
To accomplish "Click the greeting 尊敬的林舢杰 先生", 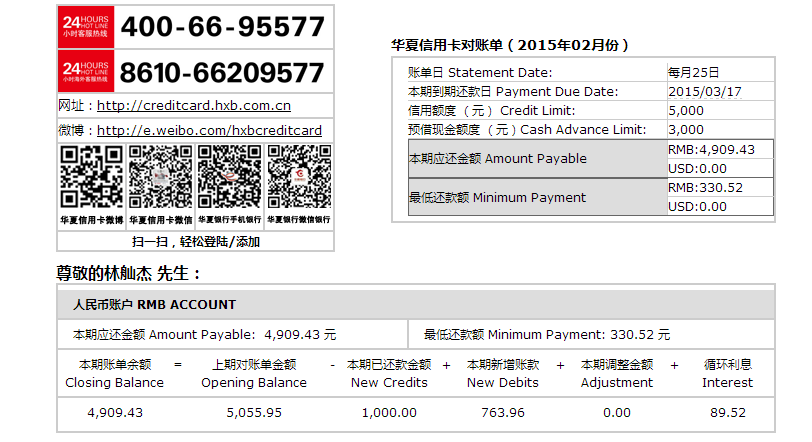I will tap(128, 273).
